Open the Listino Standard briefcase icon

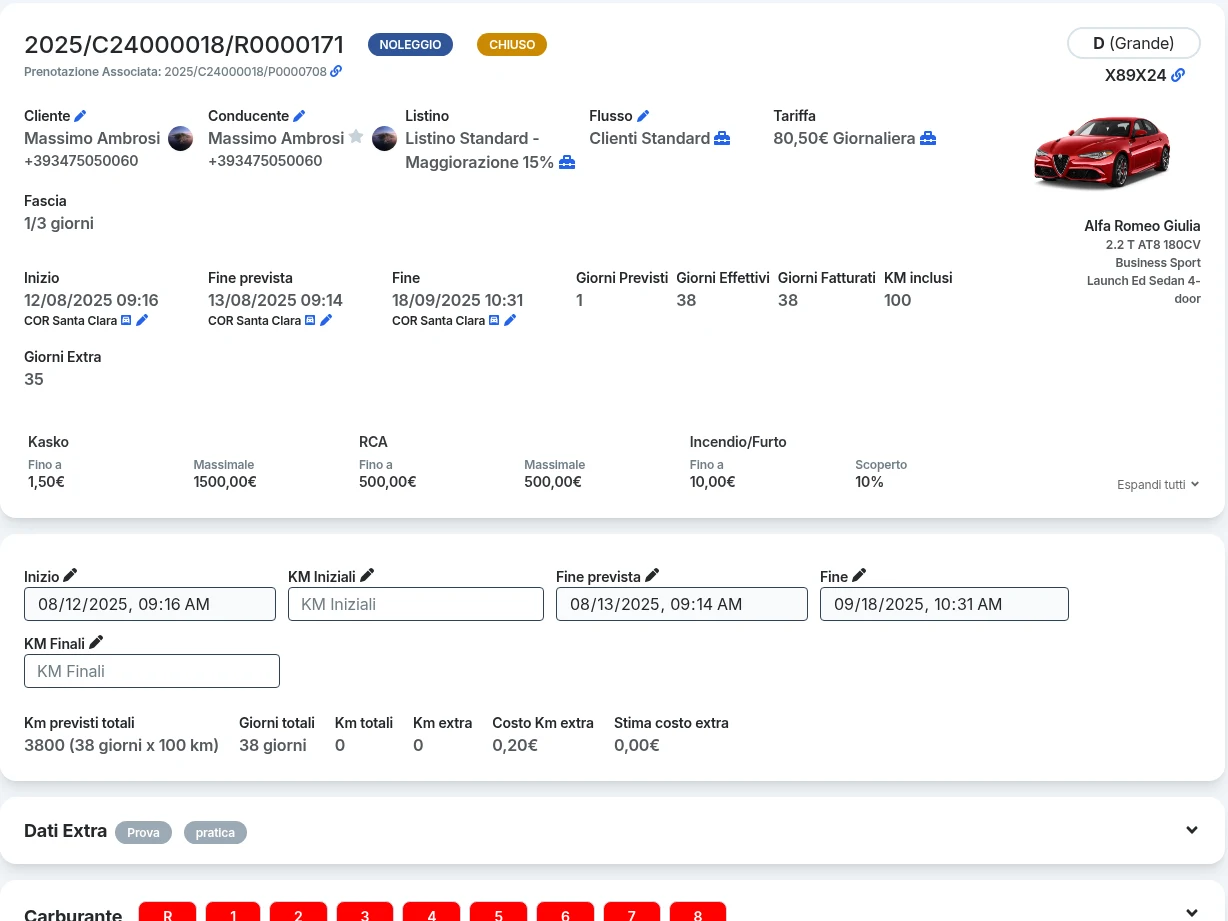coord(567,162)
